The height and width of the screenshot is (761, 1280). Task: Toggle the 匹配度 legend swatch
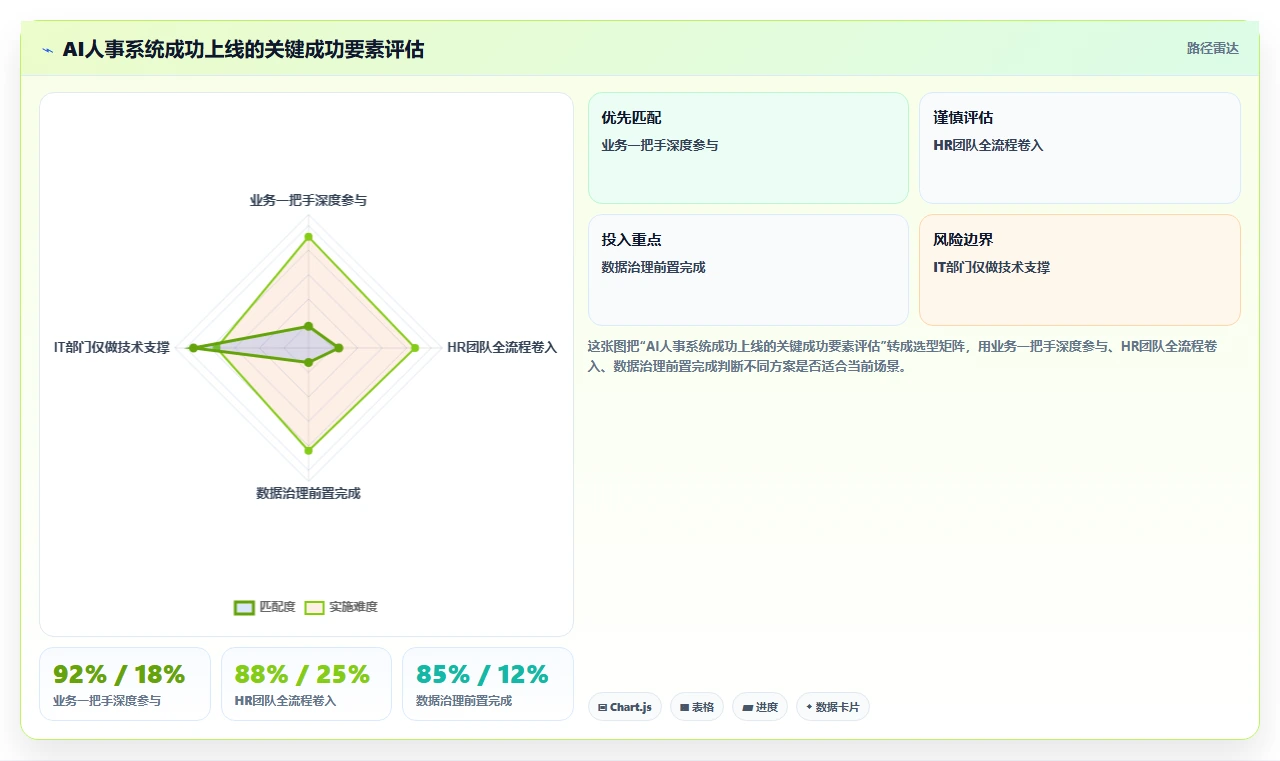pyautogui.click(x=244, y=607)
